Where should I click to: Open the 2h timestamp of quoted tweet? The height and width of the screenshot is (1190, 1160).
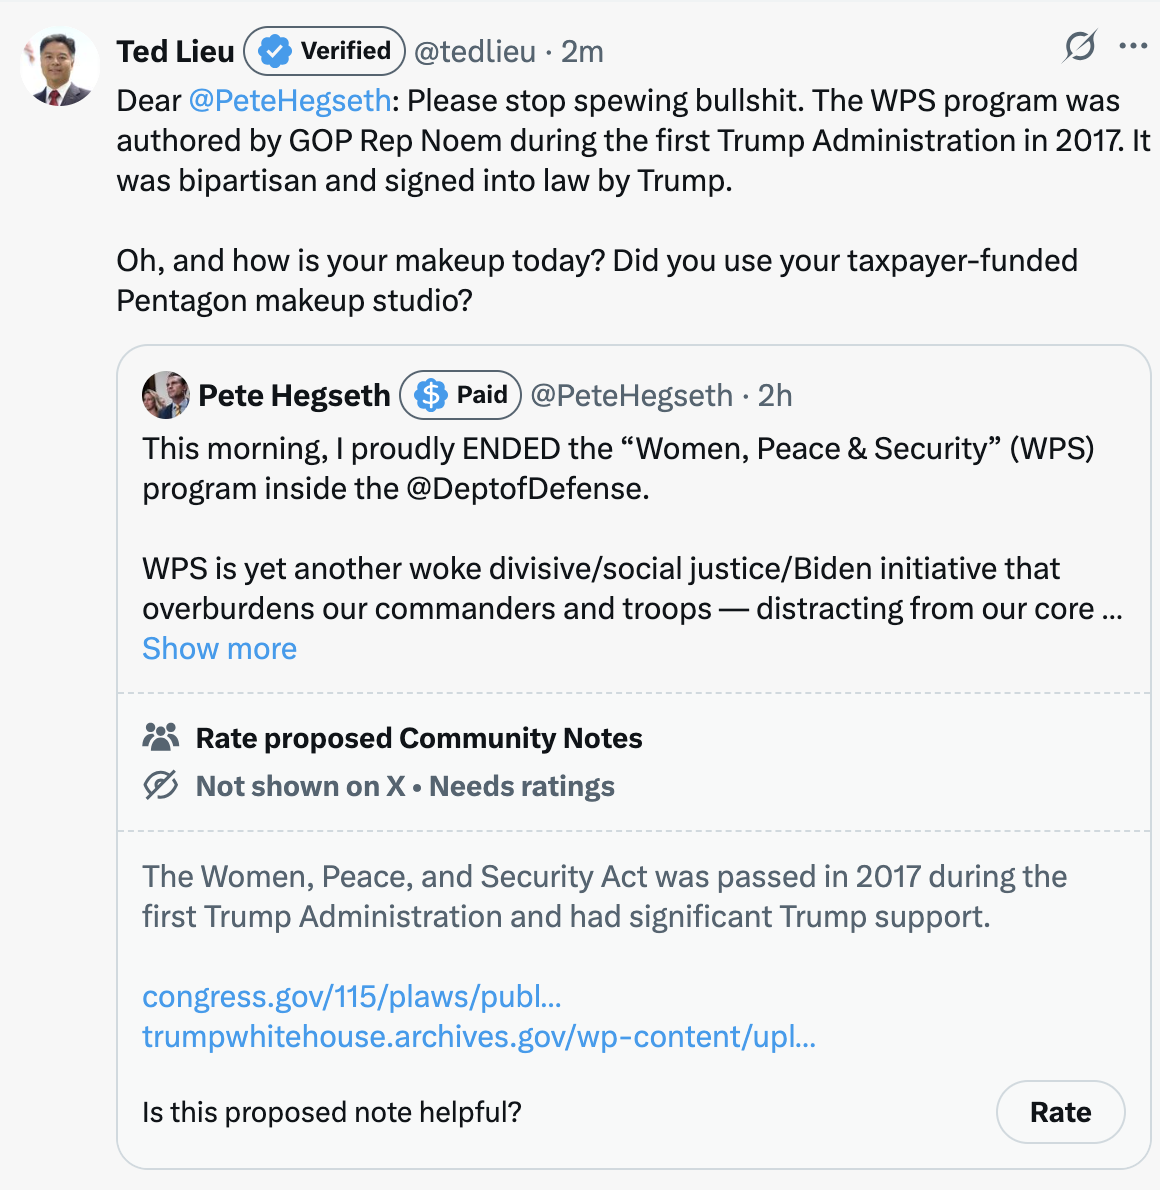tap(775, 395)
